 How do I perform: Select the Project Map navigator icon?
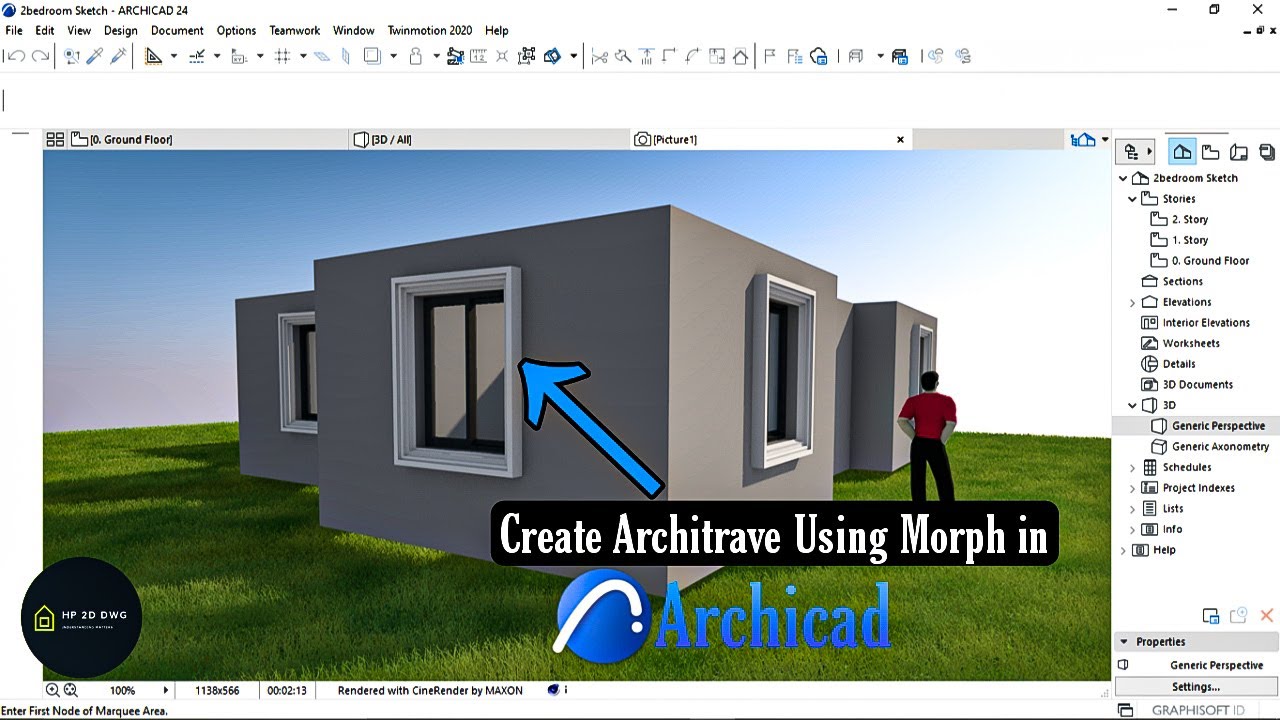point(1182,152)
